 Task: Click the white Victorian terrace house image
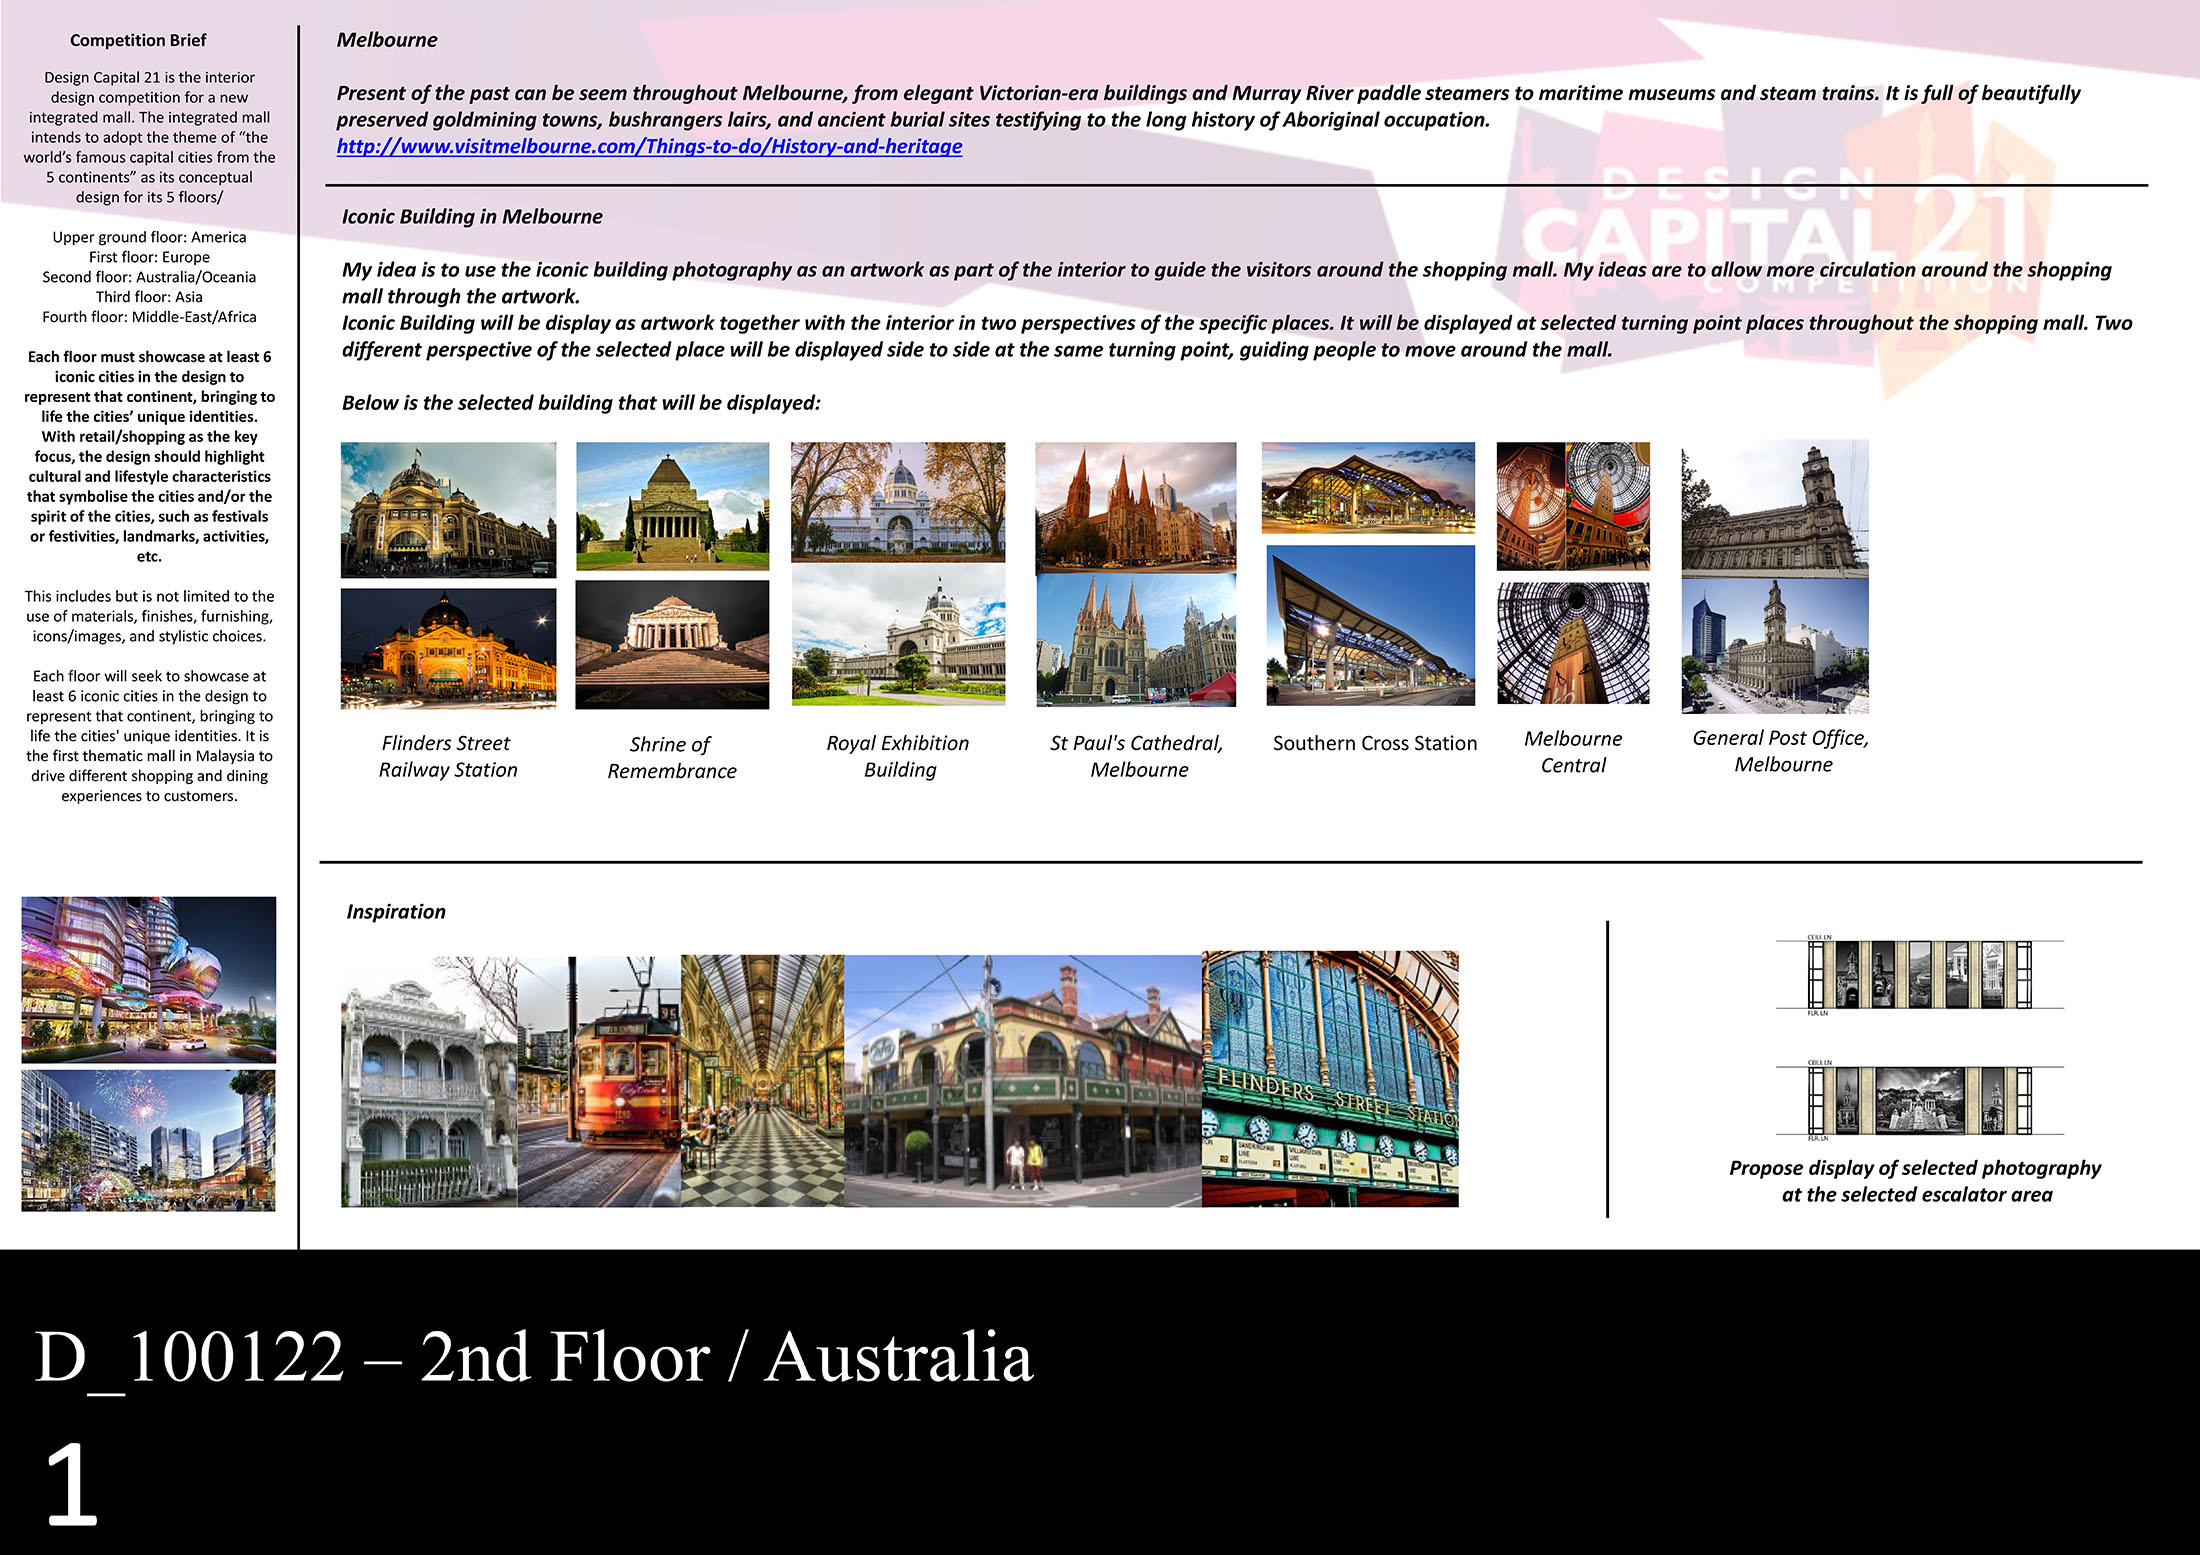point(429,1082)
